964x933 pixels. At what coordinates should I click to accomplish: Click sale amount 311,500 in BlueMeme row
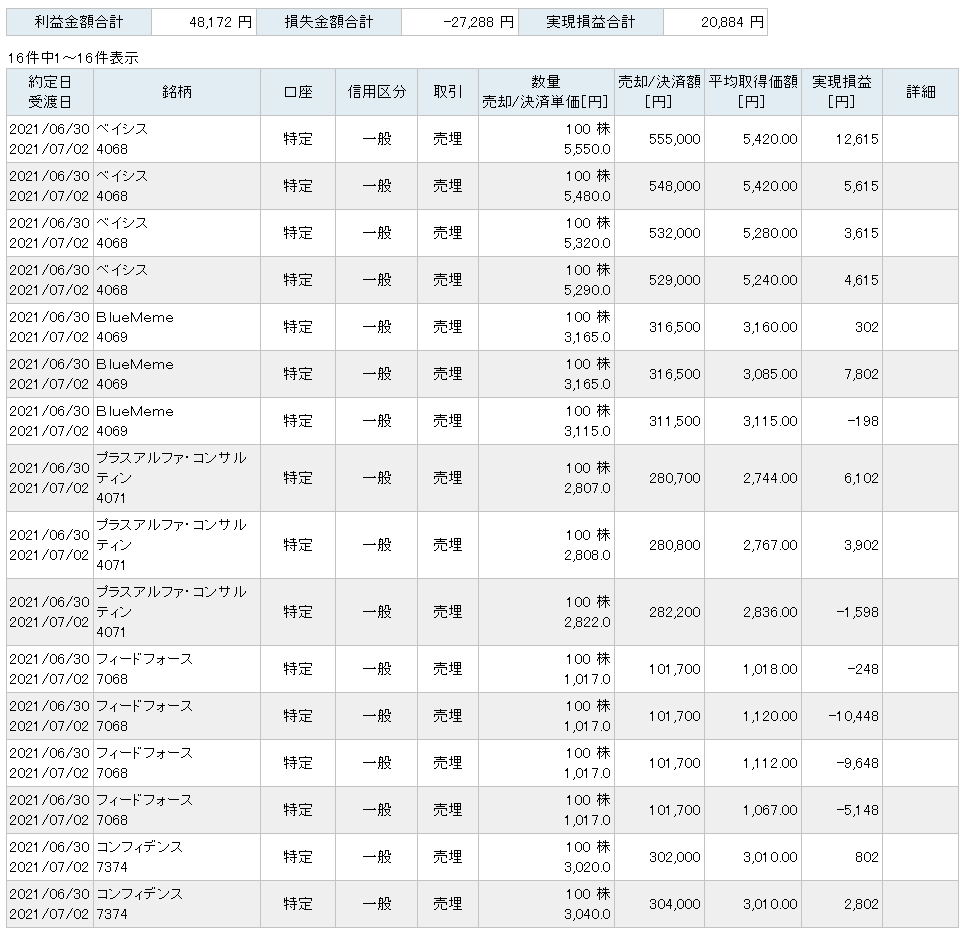click(674, 422)
